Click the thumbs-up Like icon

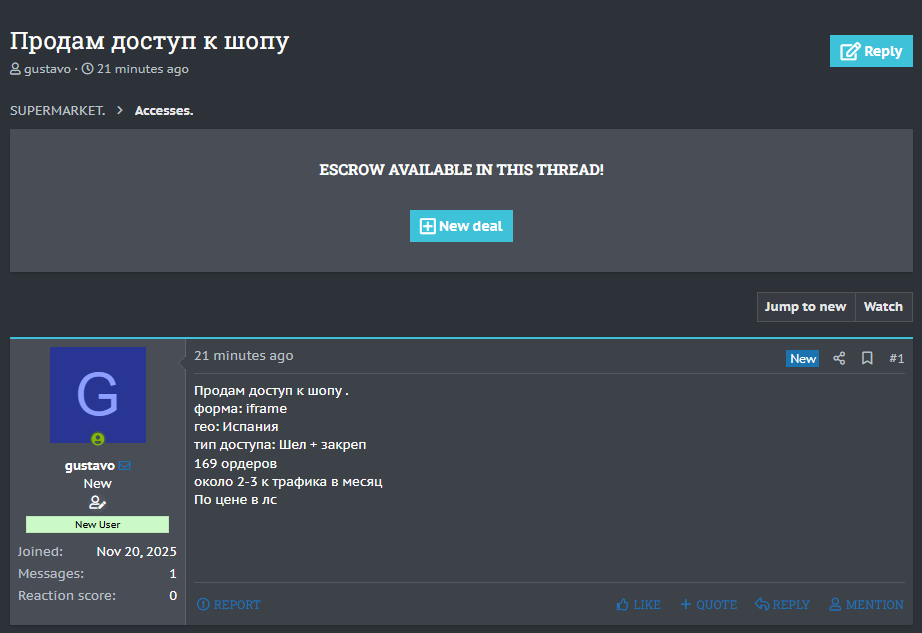(x=623, y=605)
